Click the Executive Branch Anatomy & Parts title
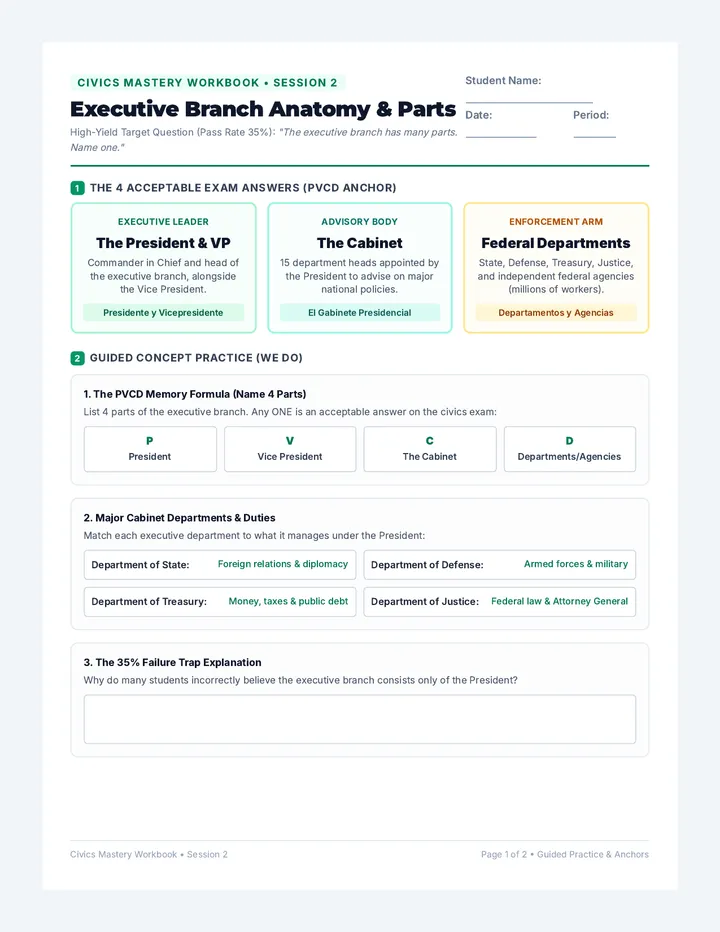The width and height of the screenshot is (720, 932). (x=263, y=109)
